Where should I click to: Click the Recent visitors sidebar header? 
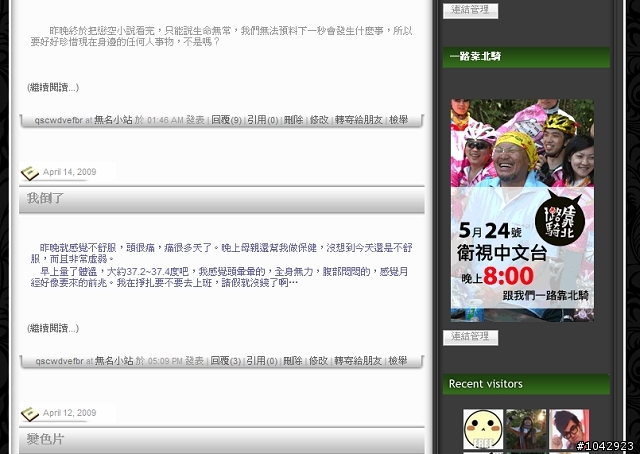pyautogui.click(x=526, y=384)
